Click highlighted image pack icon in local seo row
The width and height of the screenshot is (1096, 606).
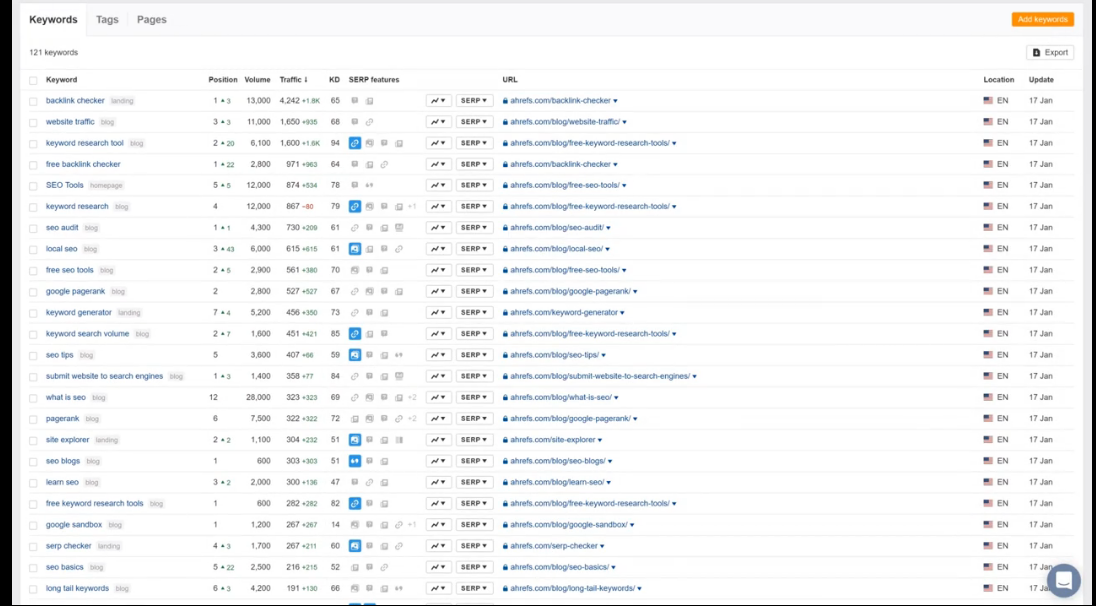355,249
